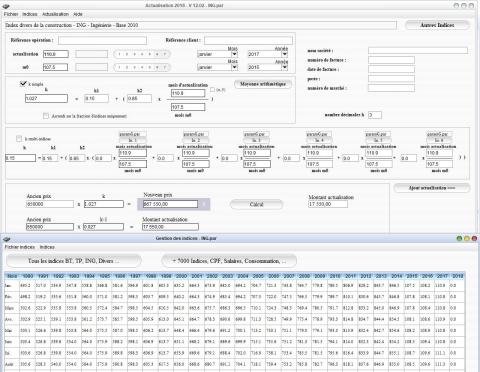The image size is (480, 372).
Task: Click the Ajout actualisation button
Action: (432, 188)
